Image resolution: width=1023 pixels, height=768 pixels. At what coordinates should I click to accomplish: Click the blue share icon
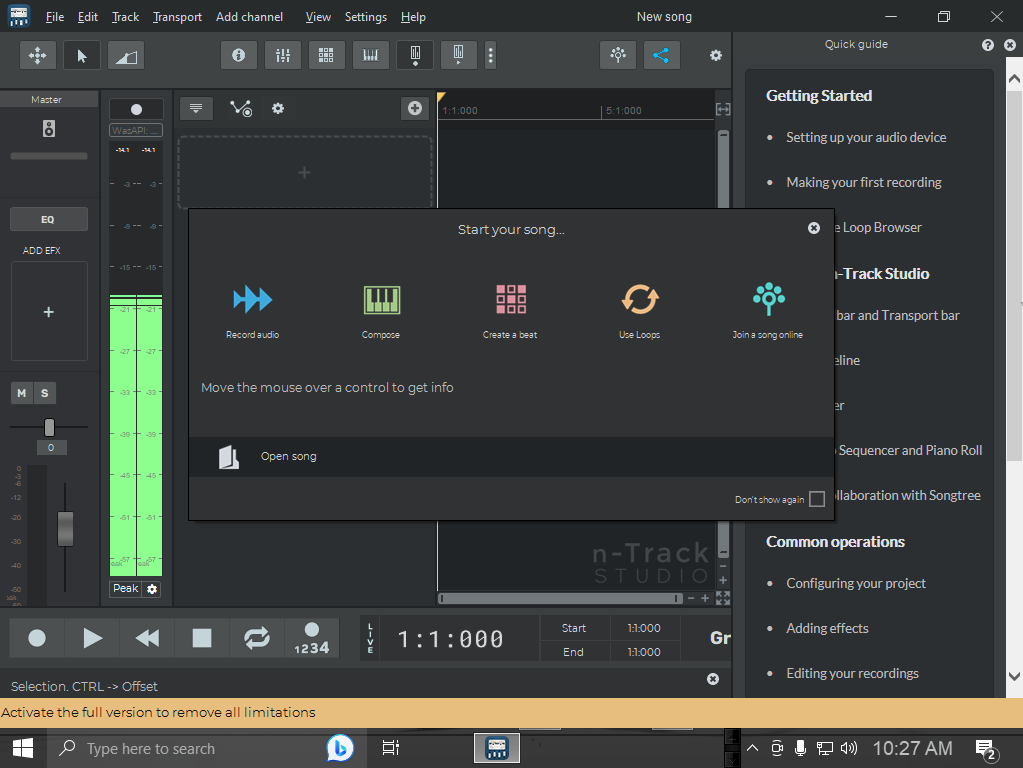(662, 55)
